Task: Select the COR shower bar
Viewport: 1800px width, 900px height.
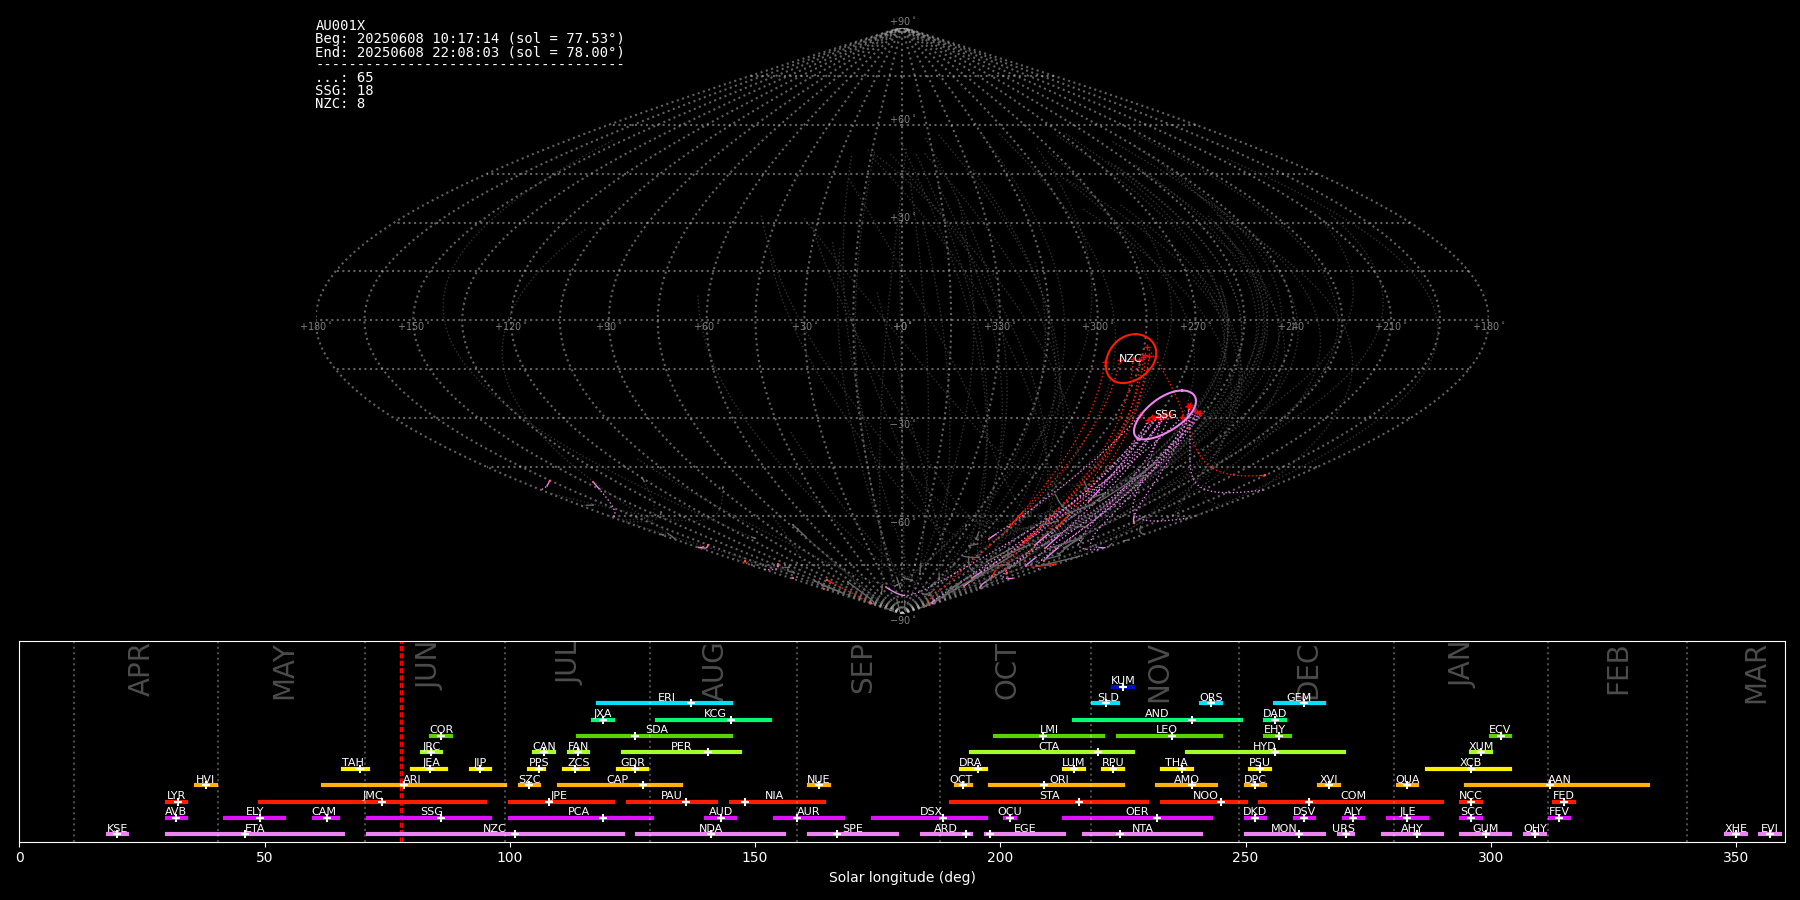Action: coord(441,736)
